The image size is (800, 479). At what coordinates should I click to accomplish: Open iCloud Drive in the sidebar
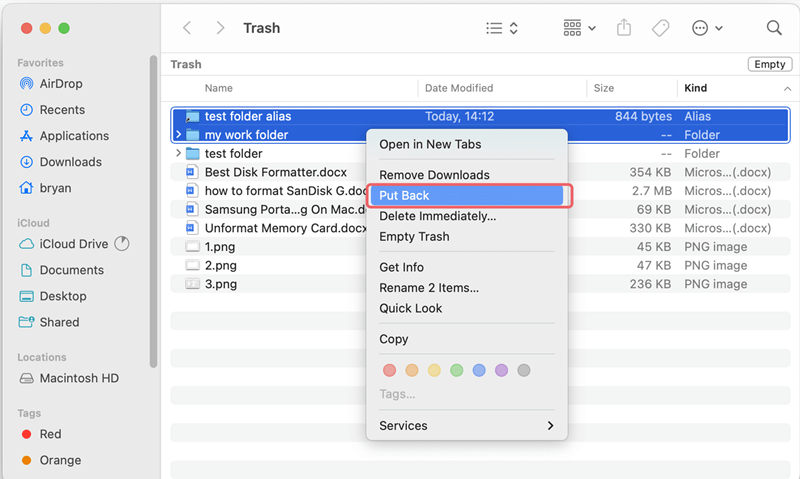pos(73,244)
